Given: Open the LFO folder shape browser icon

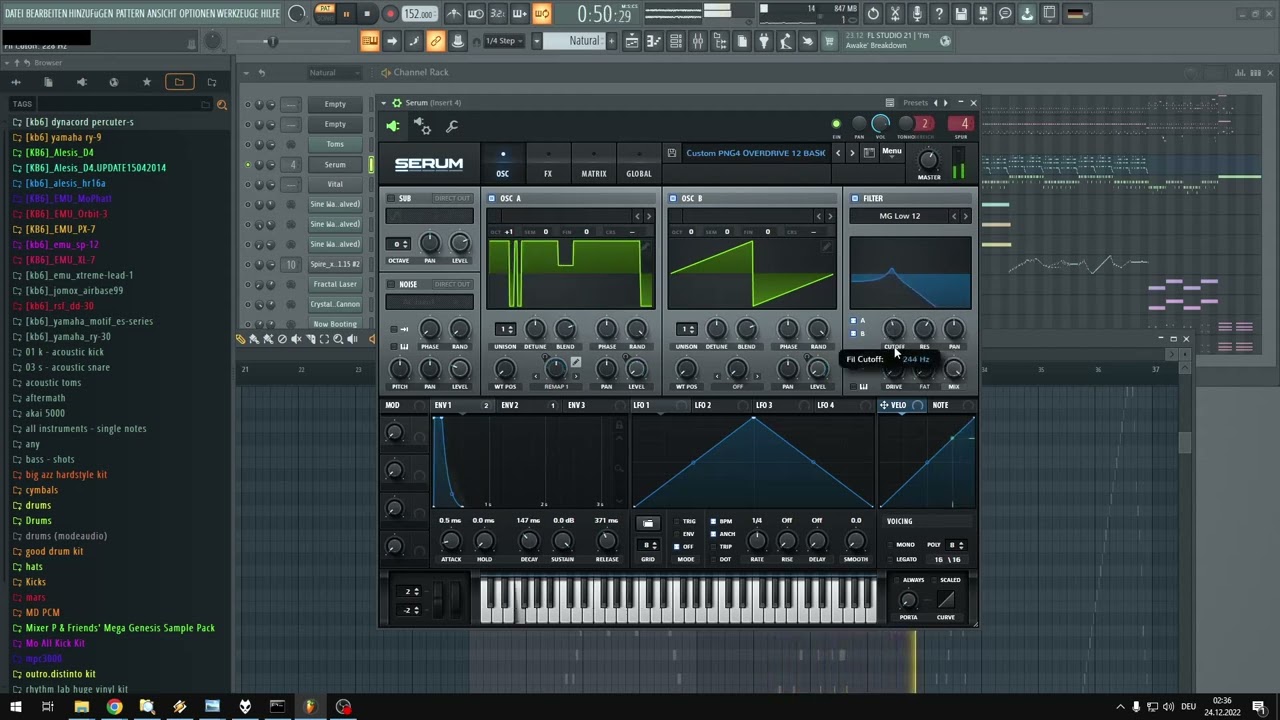Looking at the screenshot, I should tap(648, 523).
